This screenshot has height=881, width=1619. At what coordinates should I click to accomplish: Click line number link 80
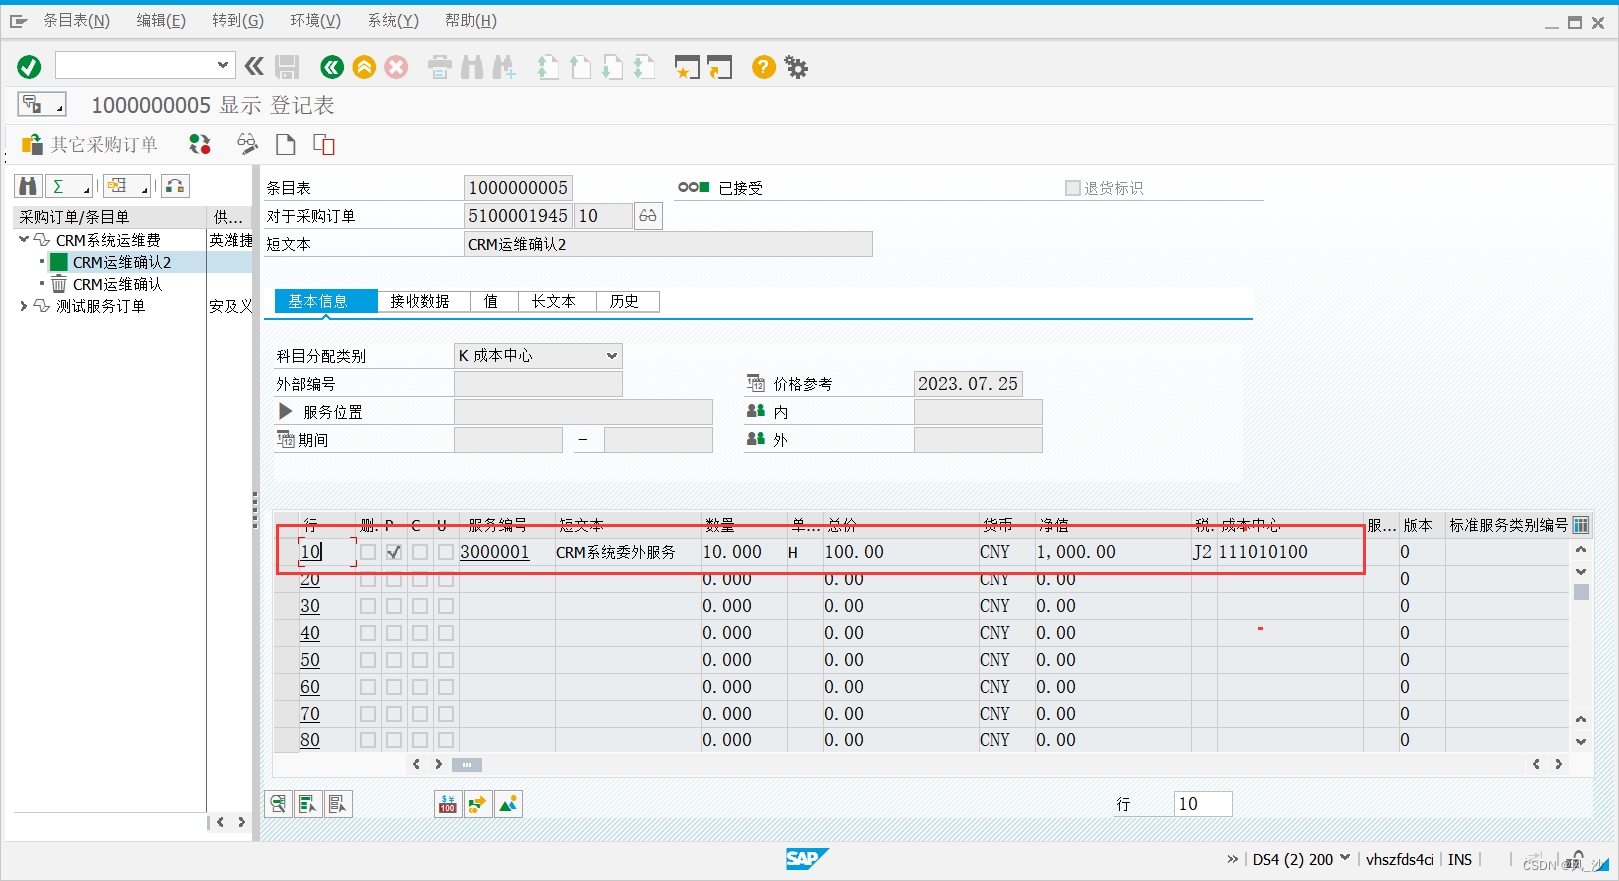click(310, 740)
